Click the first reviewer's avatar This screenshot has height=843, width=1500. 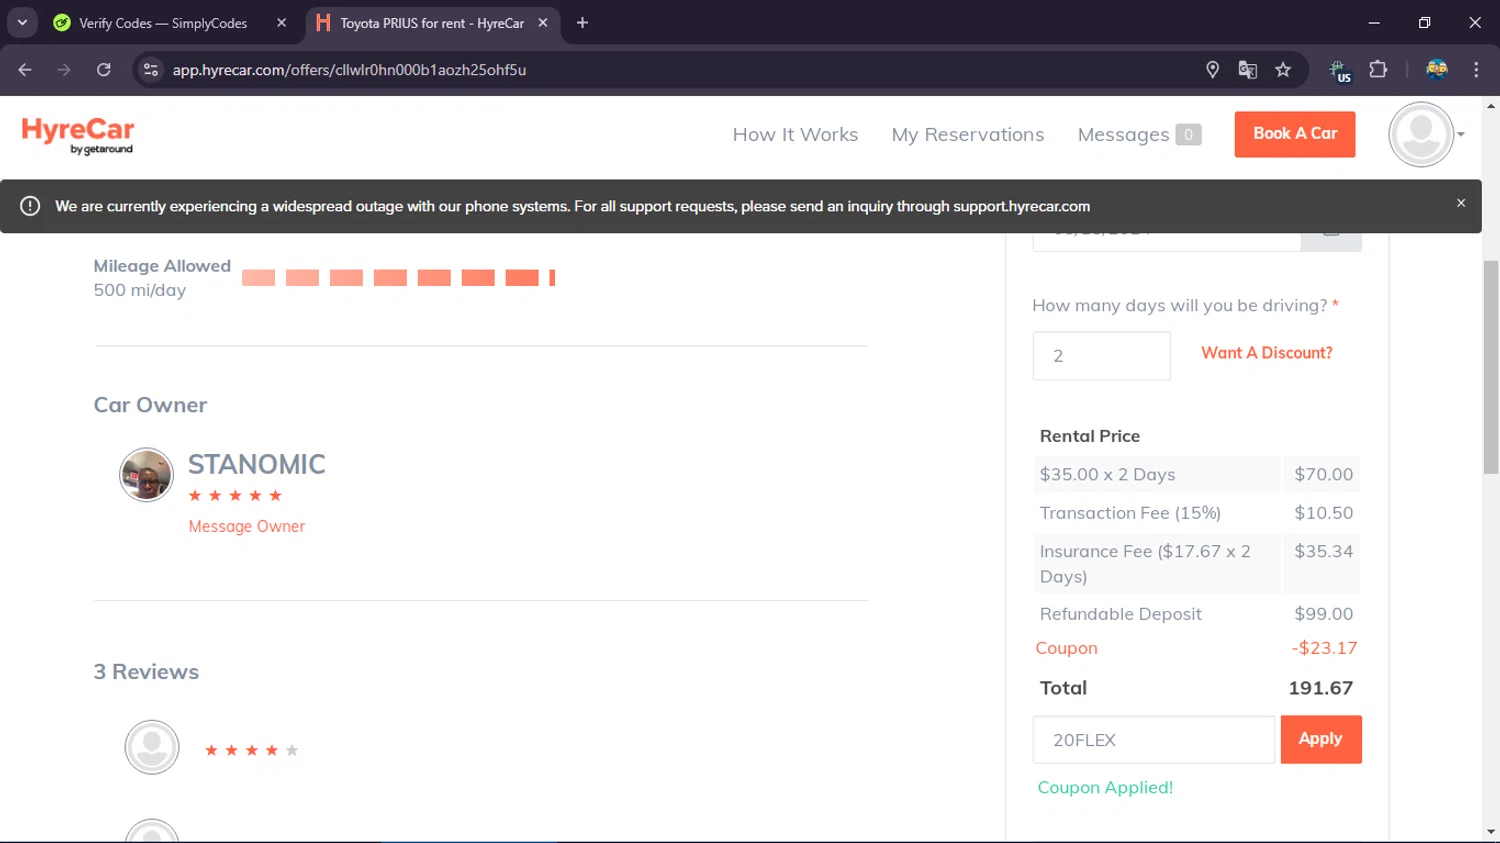tap(152, 747)
